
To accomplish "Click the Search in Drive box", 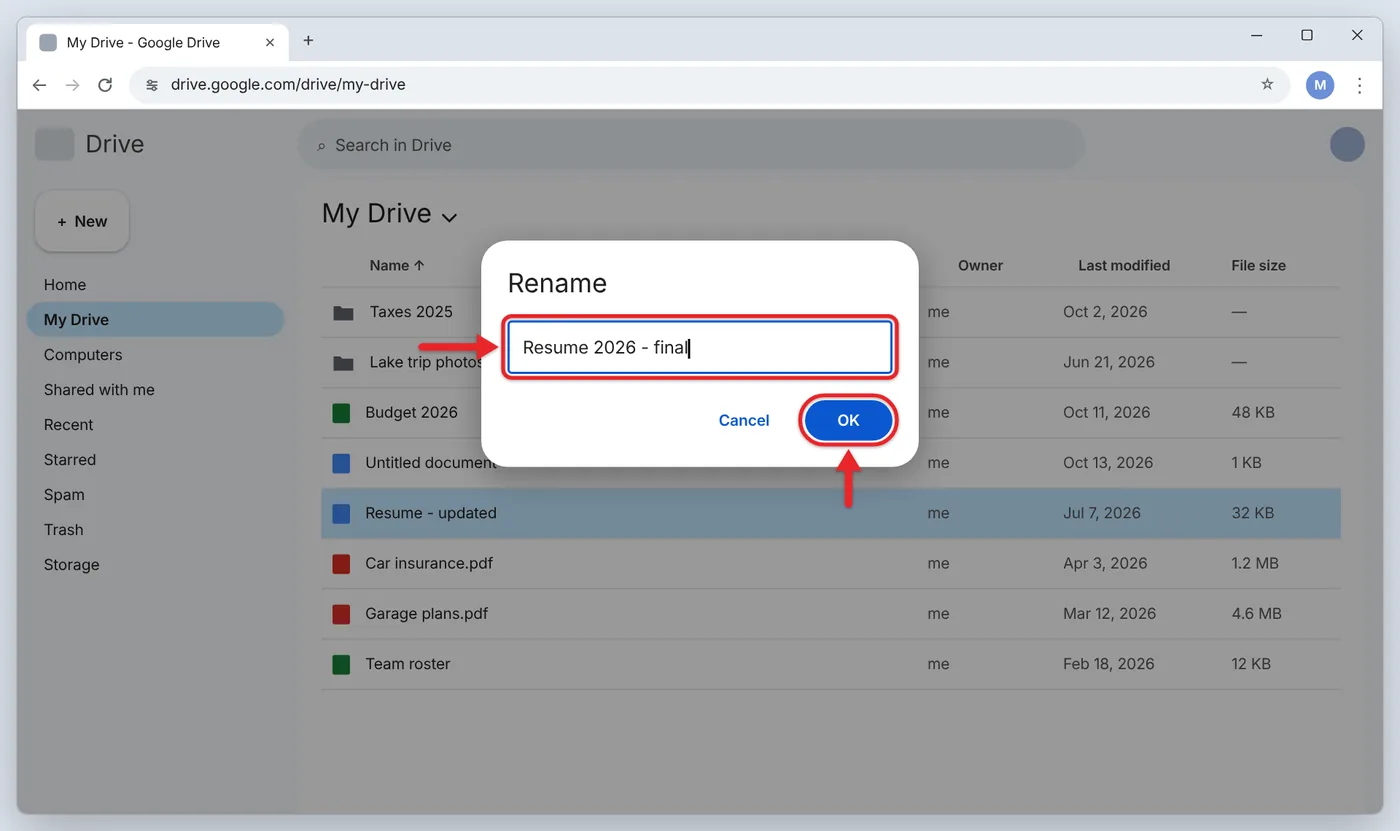I will pyautogui.click(x=692, y=145).
